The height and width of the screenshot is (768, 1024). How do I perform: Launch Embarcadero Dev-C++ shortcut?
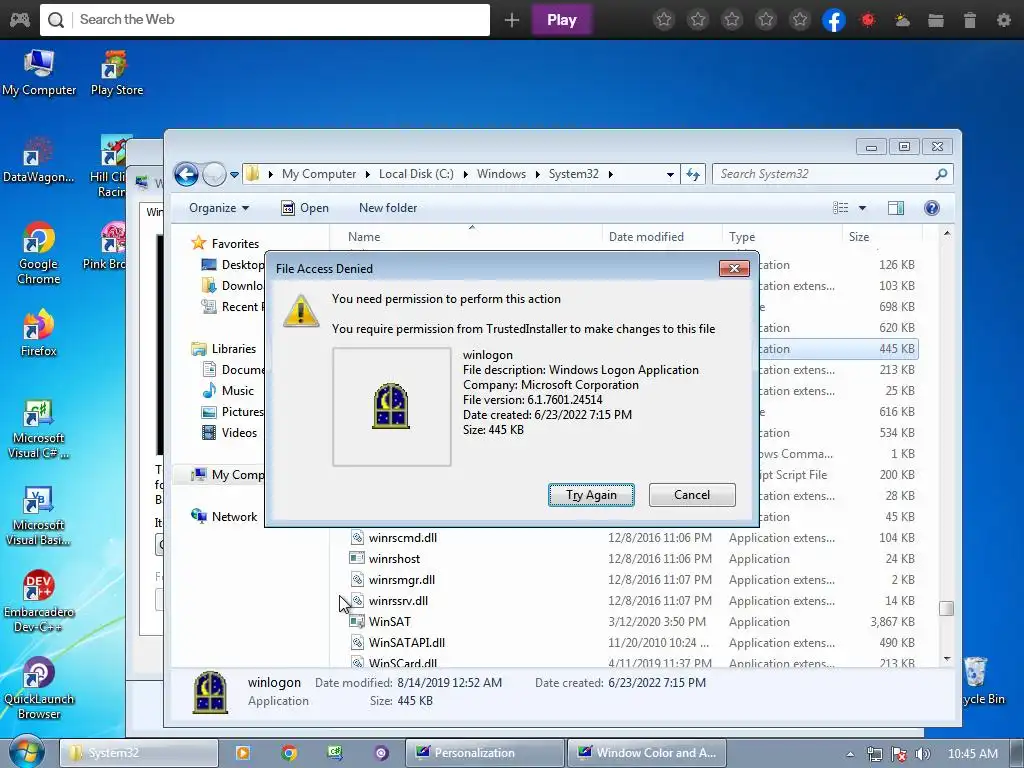point(39,602)
